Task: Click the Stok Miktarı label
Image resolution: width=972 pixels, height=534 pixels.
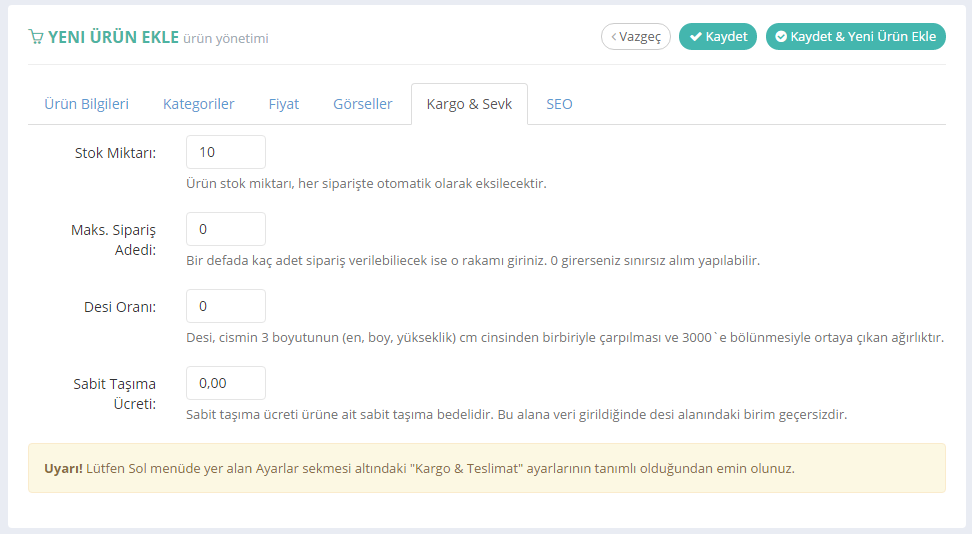Action: click(x=115, y=153)
